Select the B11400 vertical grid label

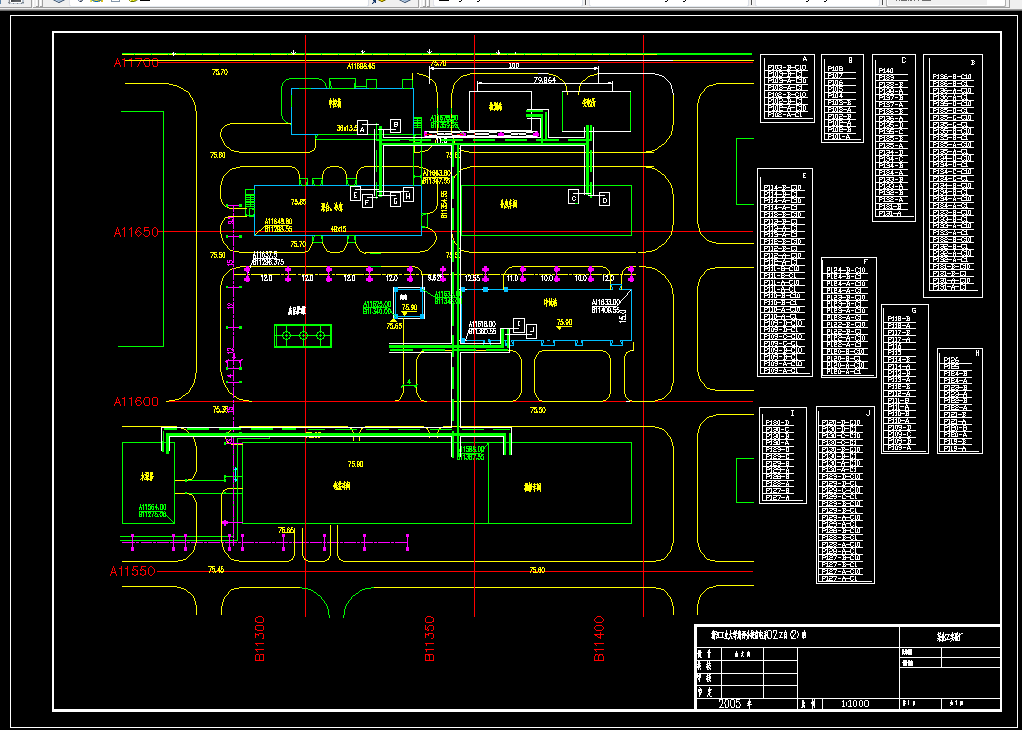pos(599,639)
